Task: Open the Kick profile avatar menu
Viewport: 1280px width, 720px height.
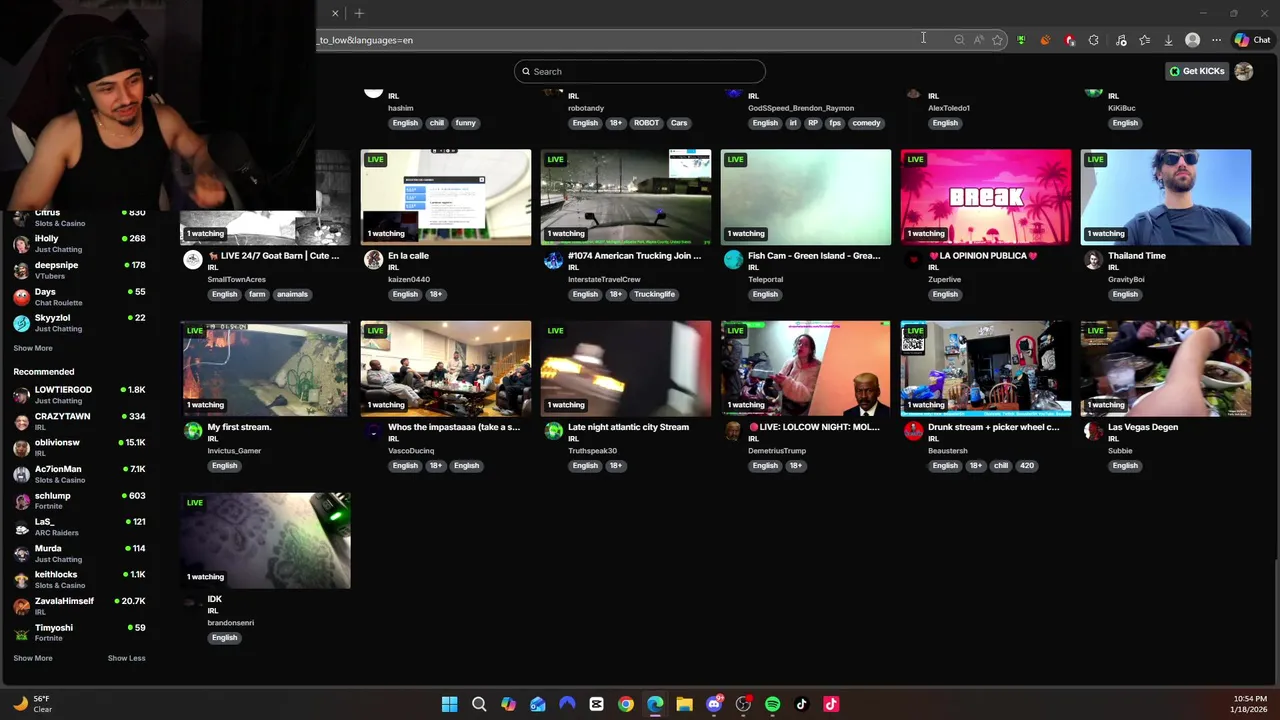Action: pyautogui.click(x=1244, y=71)
